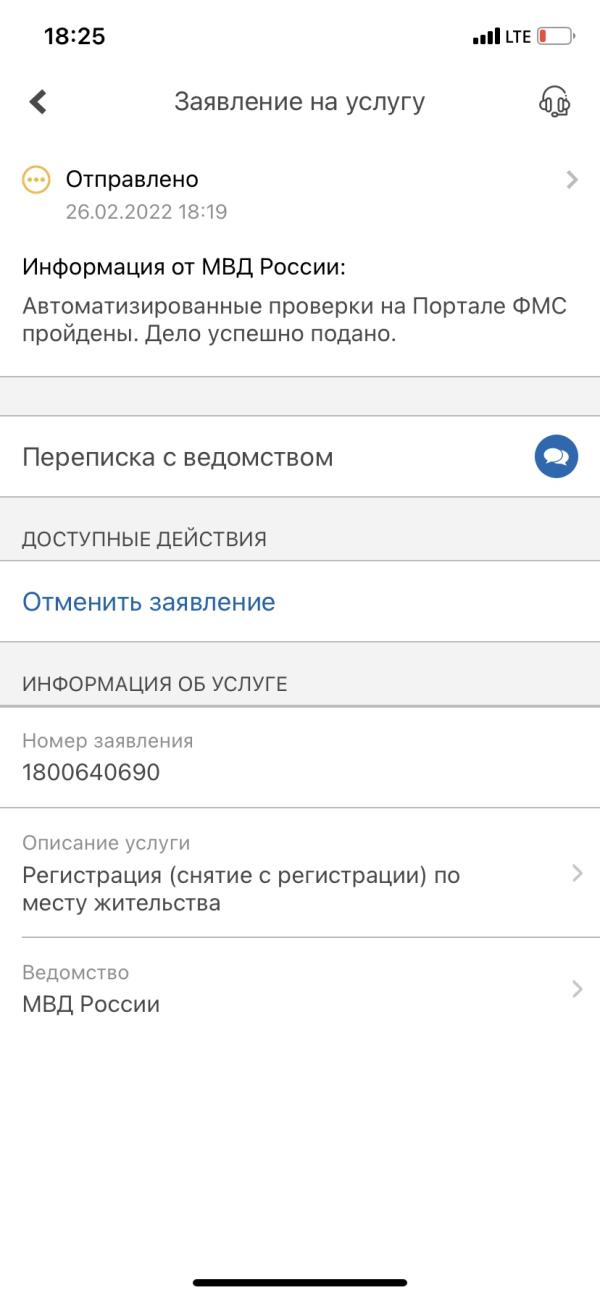Screen dimensions: 600x1297
Task: Open chat bubble icon for correspondence
Action: pos(557,457)
